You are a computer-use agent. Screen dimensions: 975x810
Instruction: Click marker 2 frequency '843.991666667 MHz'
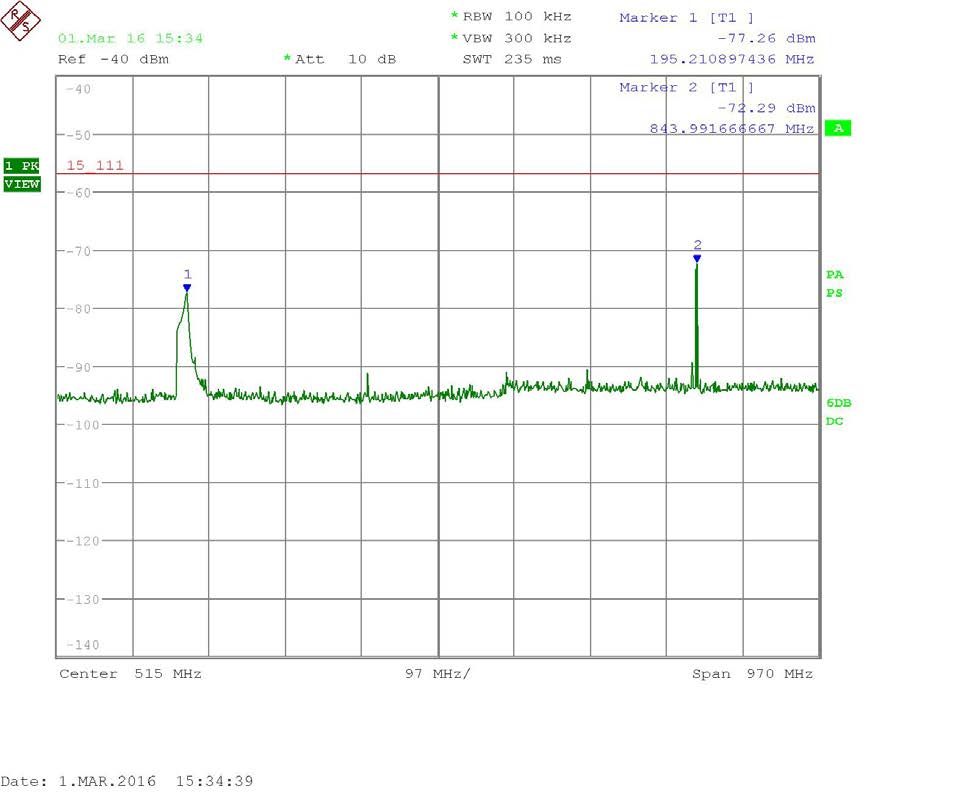[x=732, y=129]
